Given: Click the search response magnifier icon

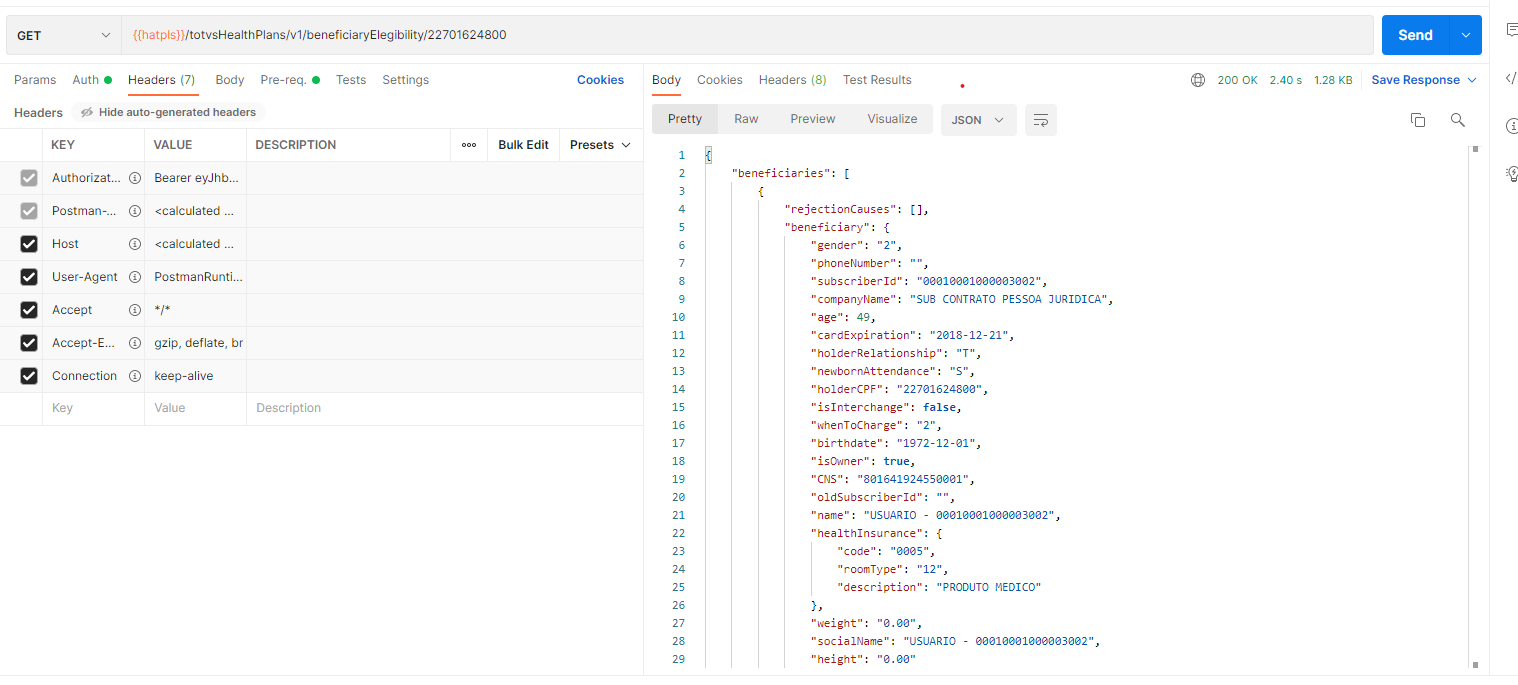Looking at the screenshot, I should coord(1457,120).
